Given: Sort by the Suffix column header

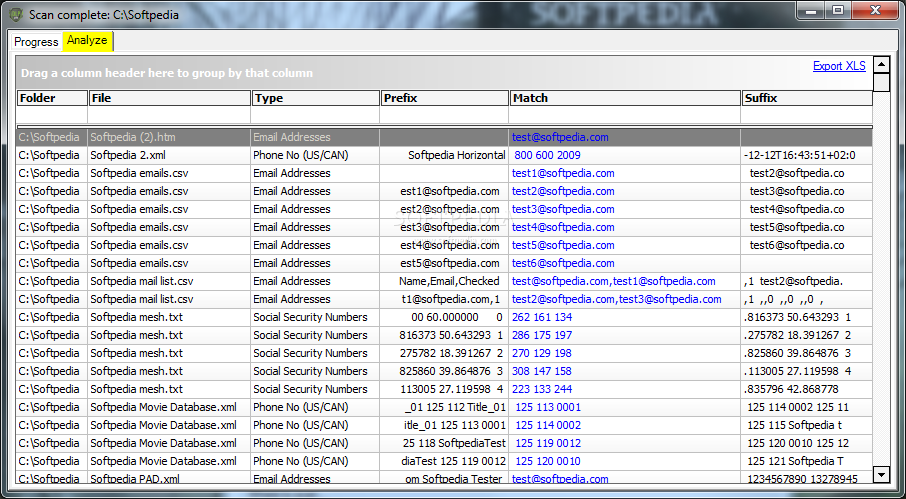Looking at the screenshot, I should click(x=807, y=98).
